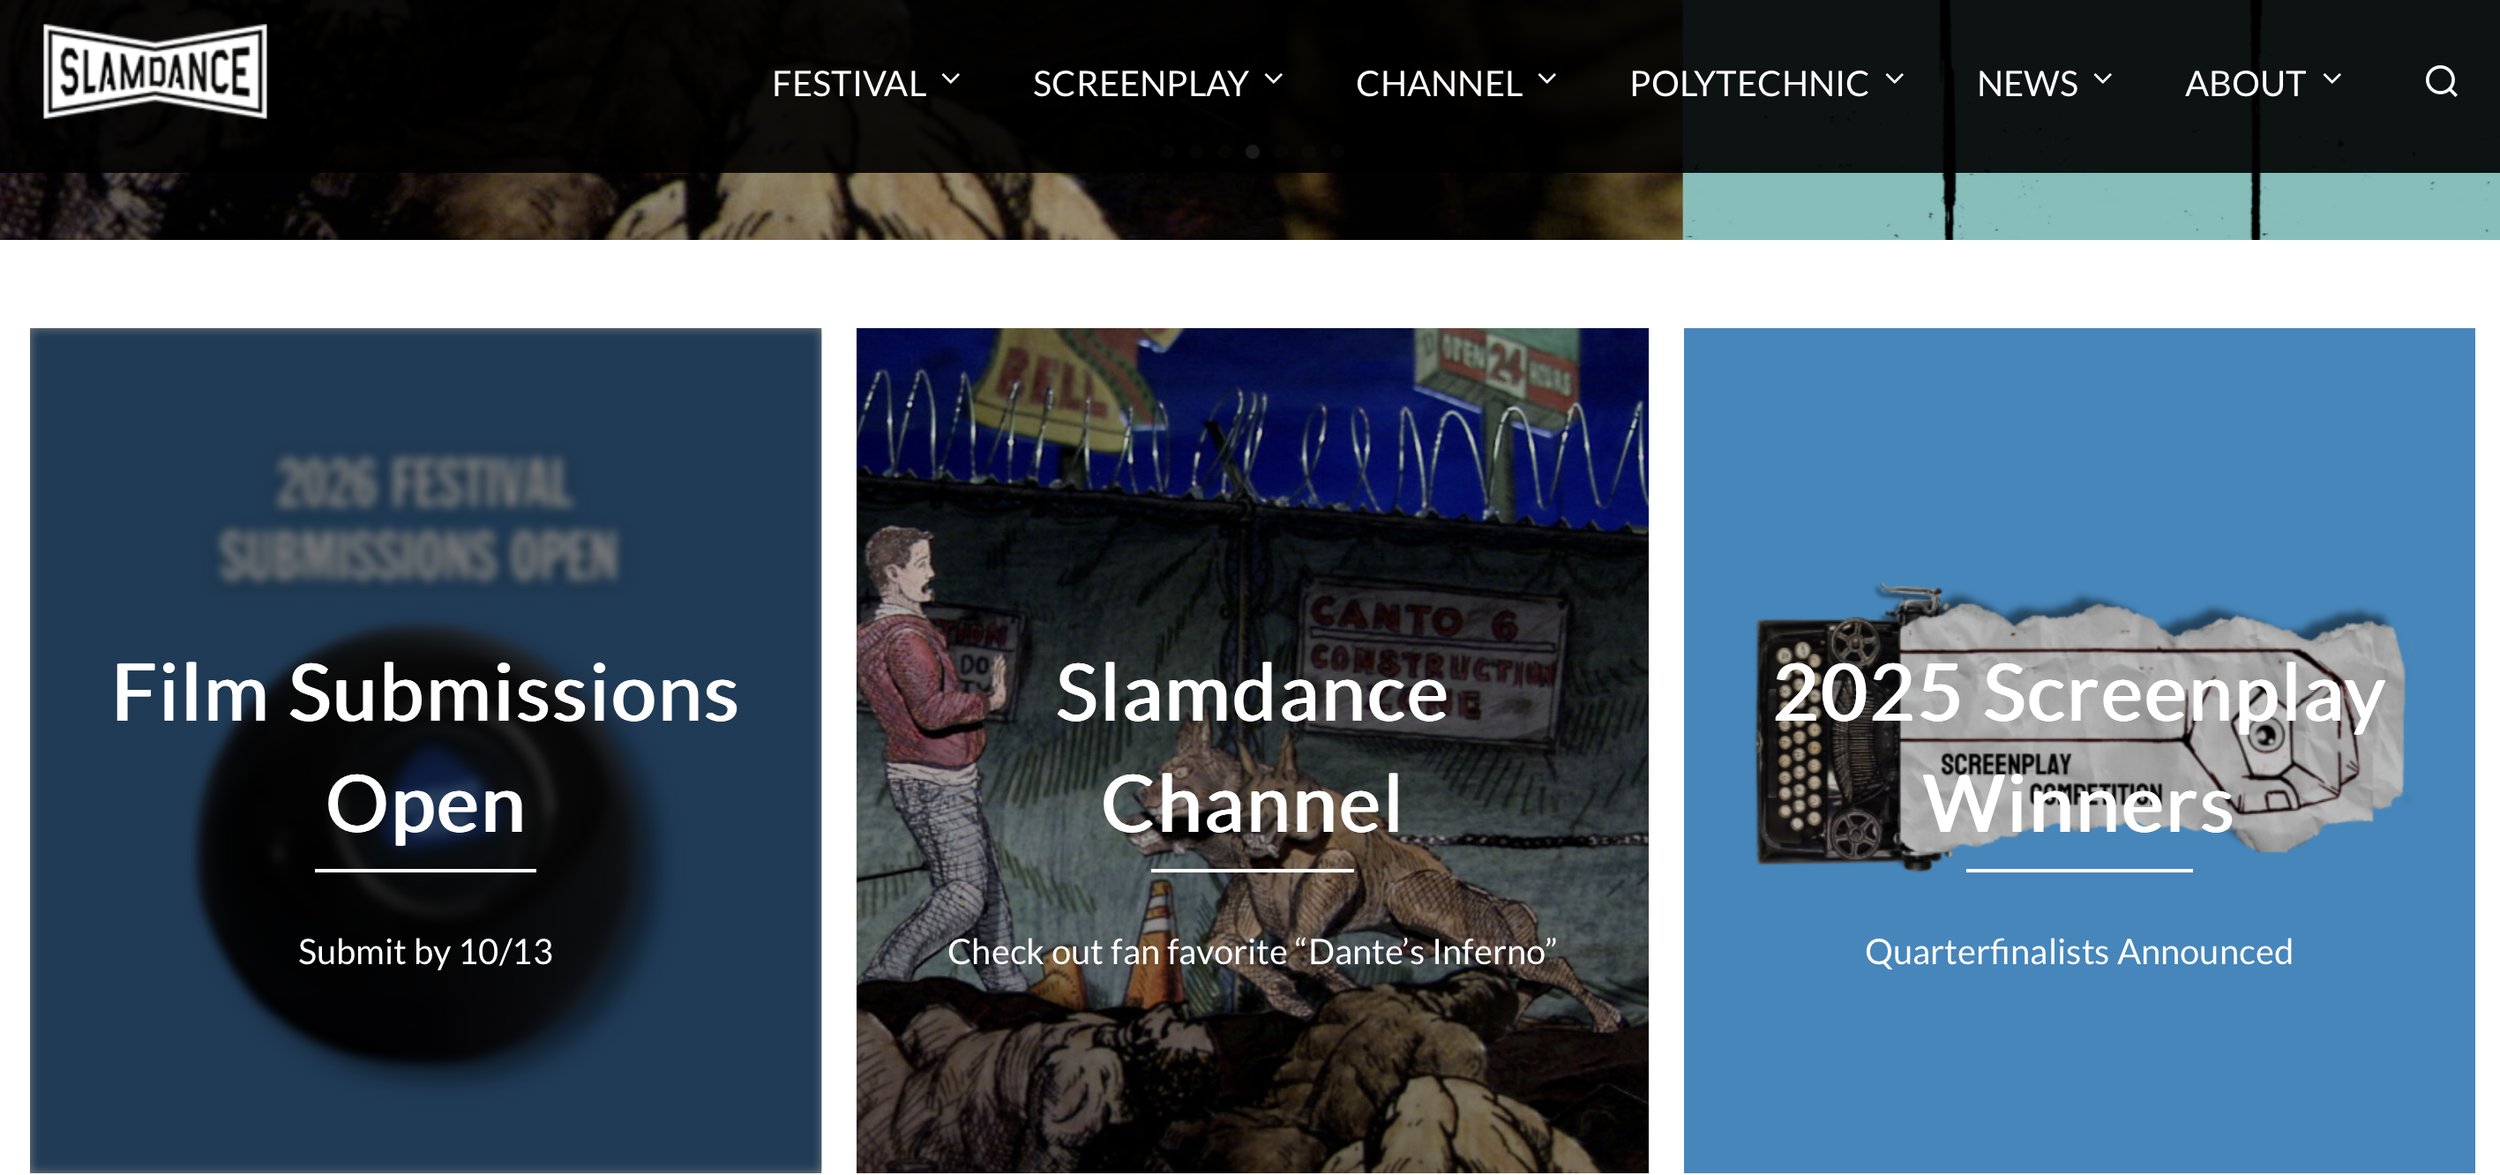2500x1175 pixels.
Task: Select the POLYTECHNIC nav label
Action: pos(1748,83)
